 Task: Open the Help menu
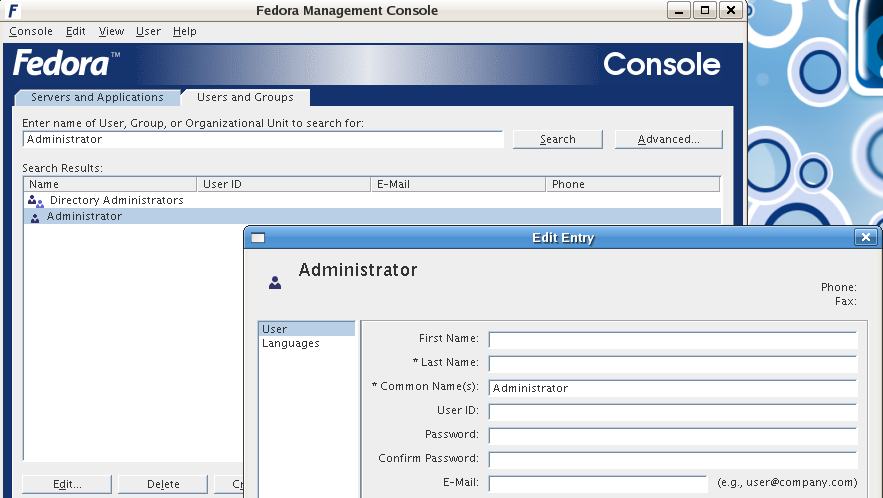185,32
